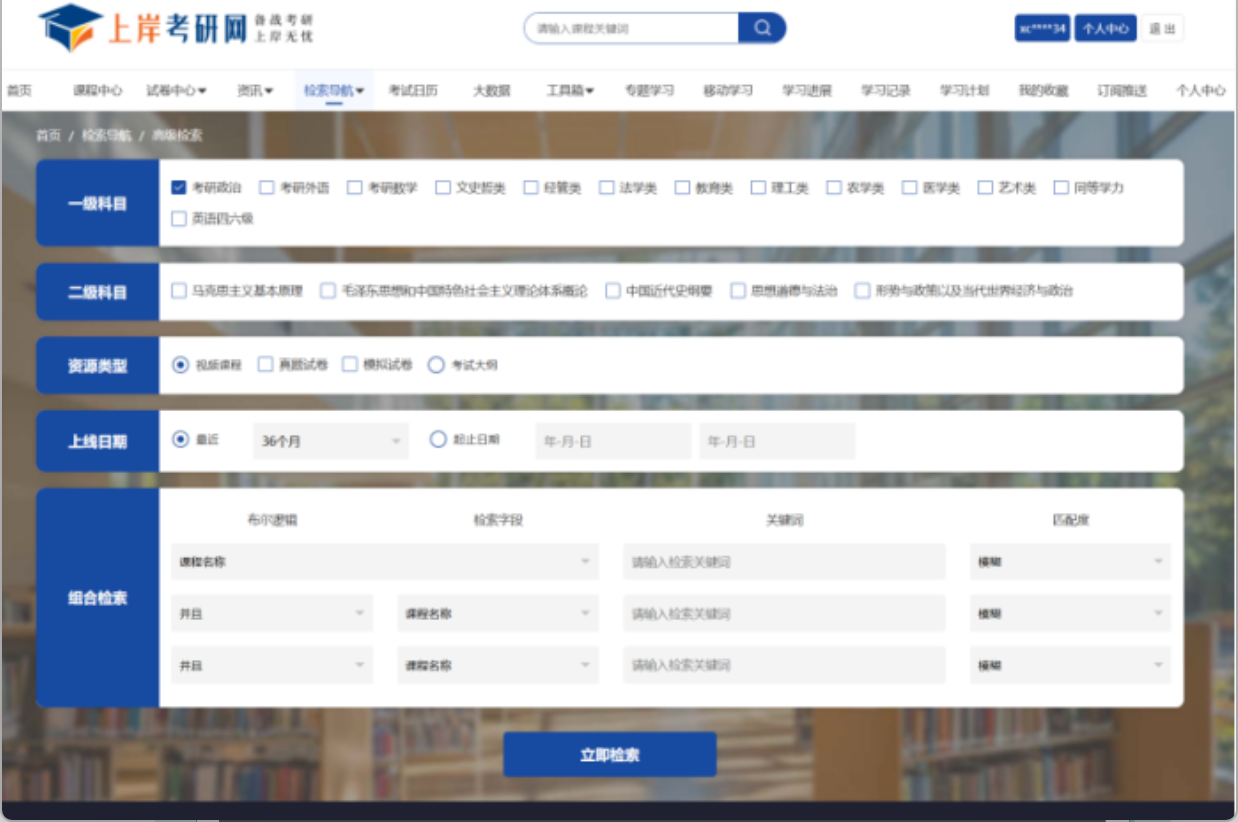Screen dimensions: 1238x822
Task: Open the second row 并且 logic dropdown
Action: pyautogui.click(x=271, y=614)
